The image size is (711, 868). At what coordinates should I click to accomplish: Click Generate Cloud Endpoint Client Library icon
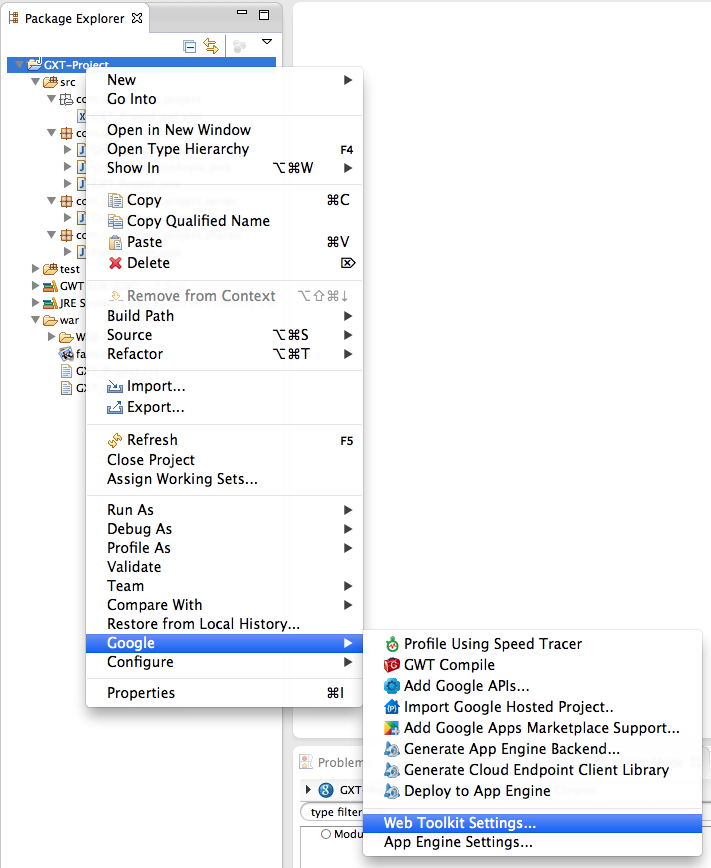tap(392, 770)
